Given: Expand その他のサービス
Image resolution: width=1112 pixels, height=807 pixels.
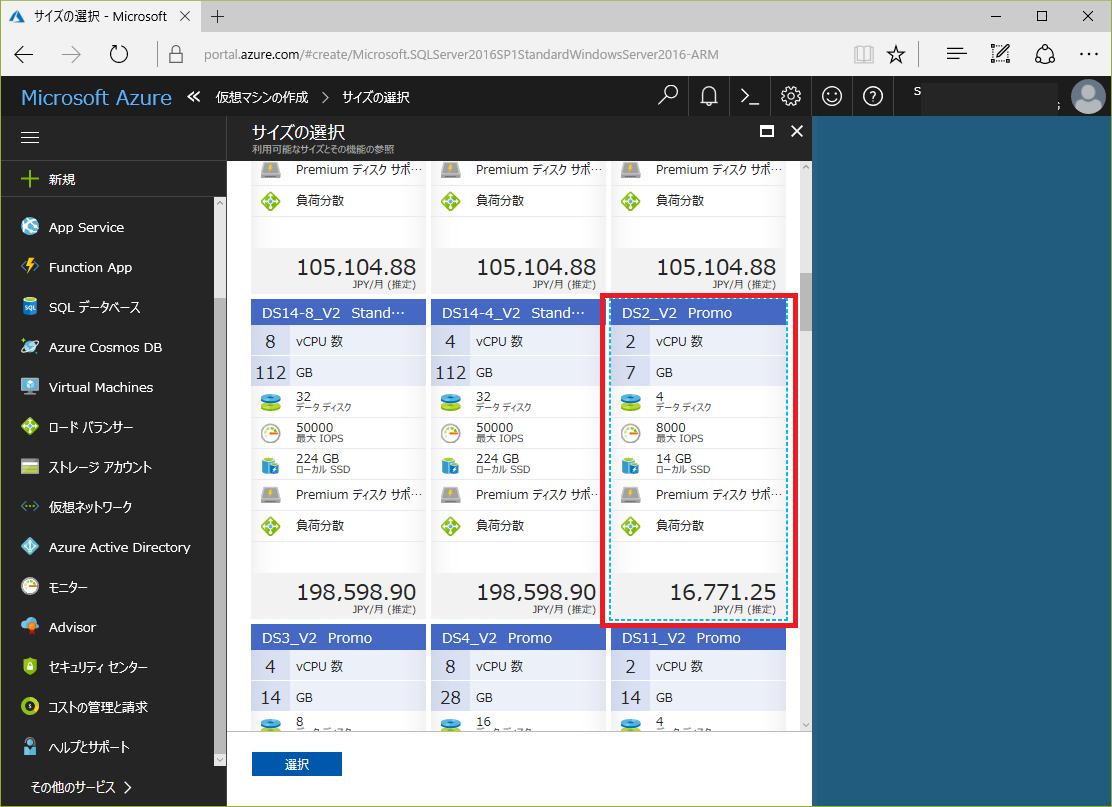Looking at the screenshot, I should 81,787.
